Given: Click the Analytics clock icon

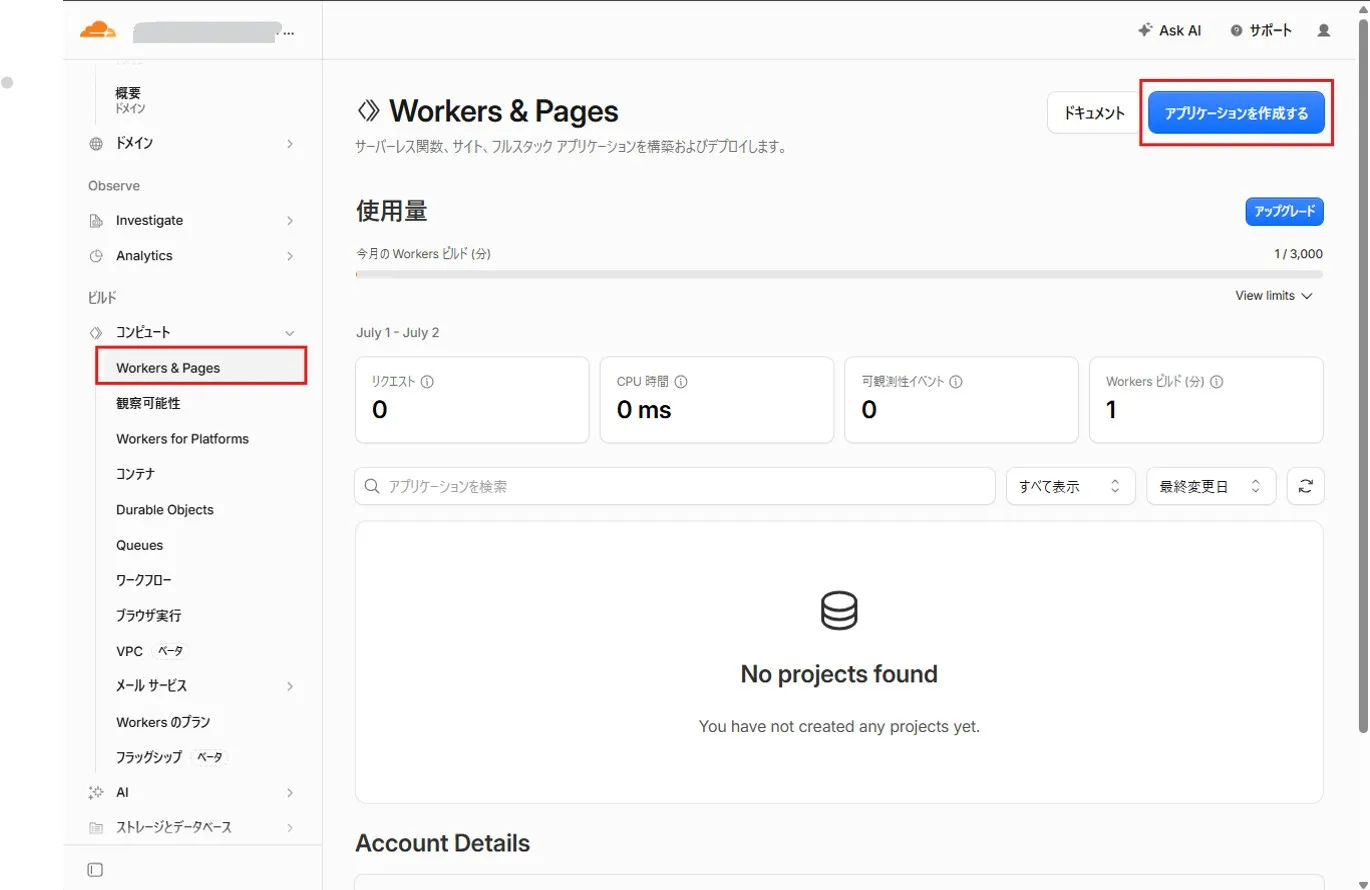Looking at the screenshot, I should [96, 256].
